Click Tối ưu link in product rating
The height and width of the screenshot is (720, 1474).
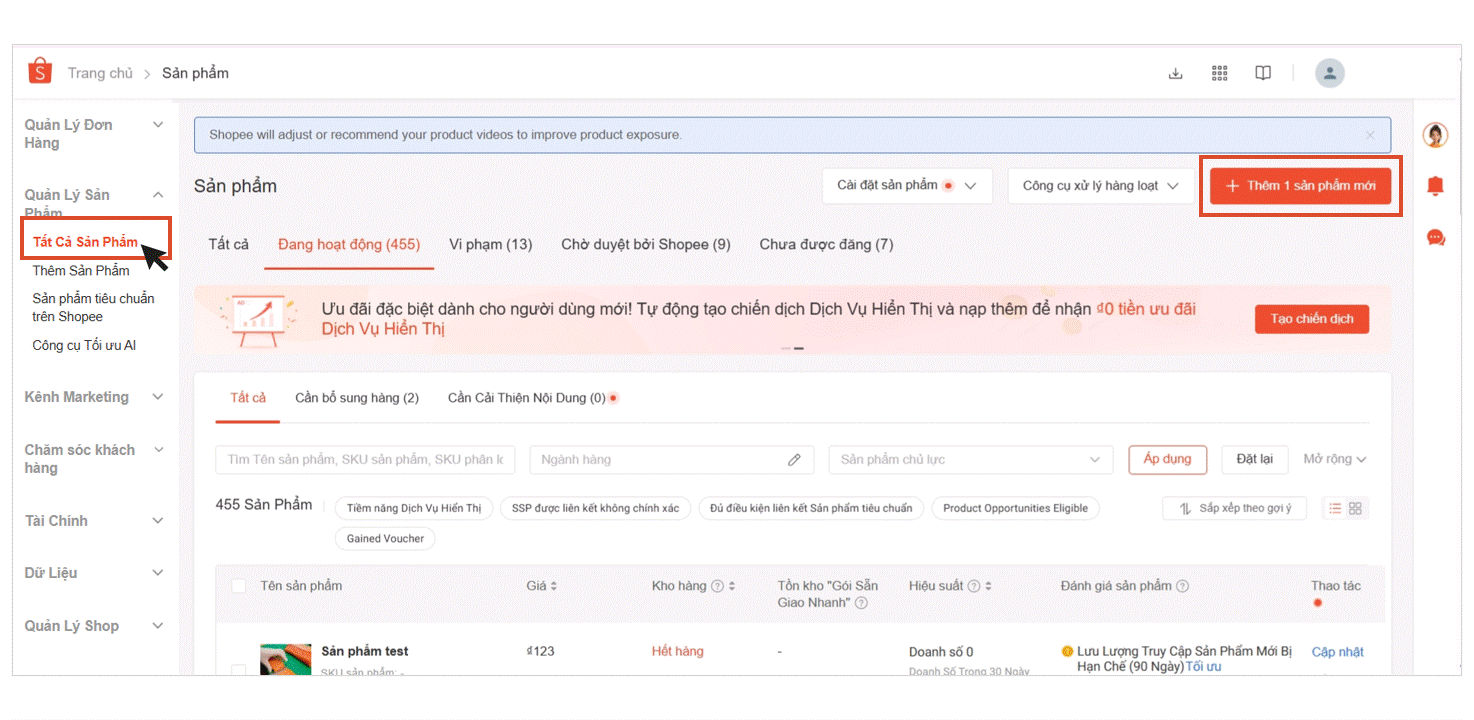(1204, 667)
